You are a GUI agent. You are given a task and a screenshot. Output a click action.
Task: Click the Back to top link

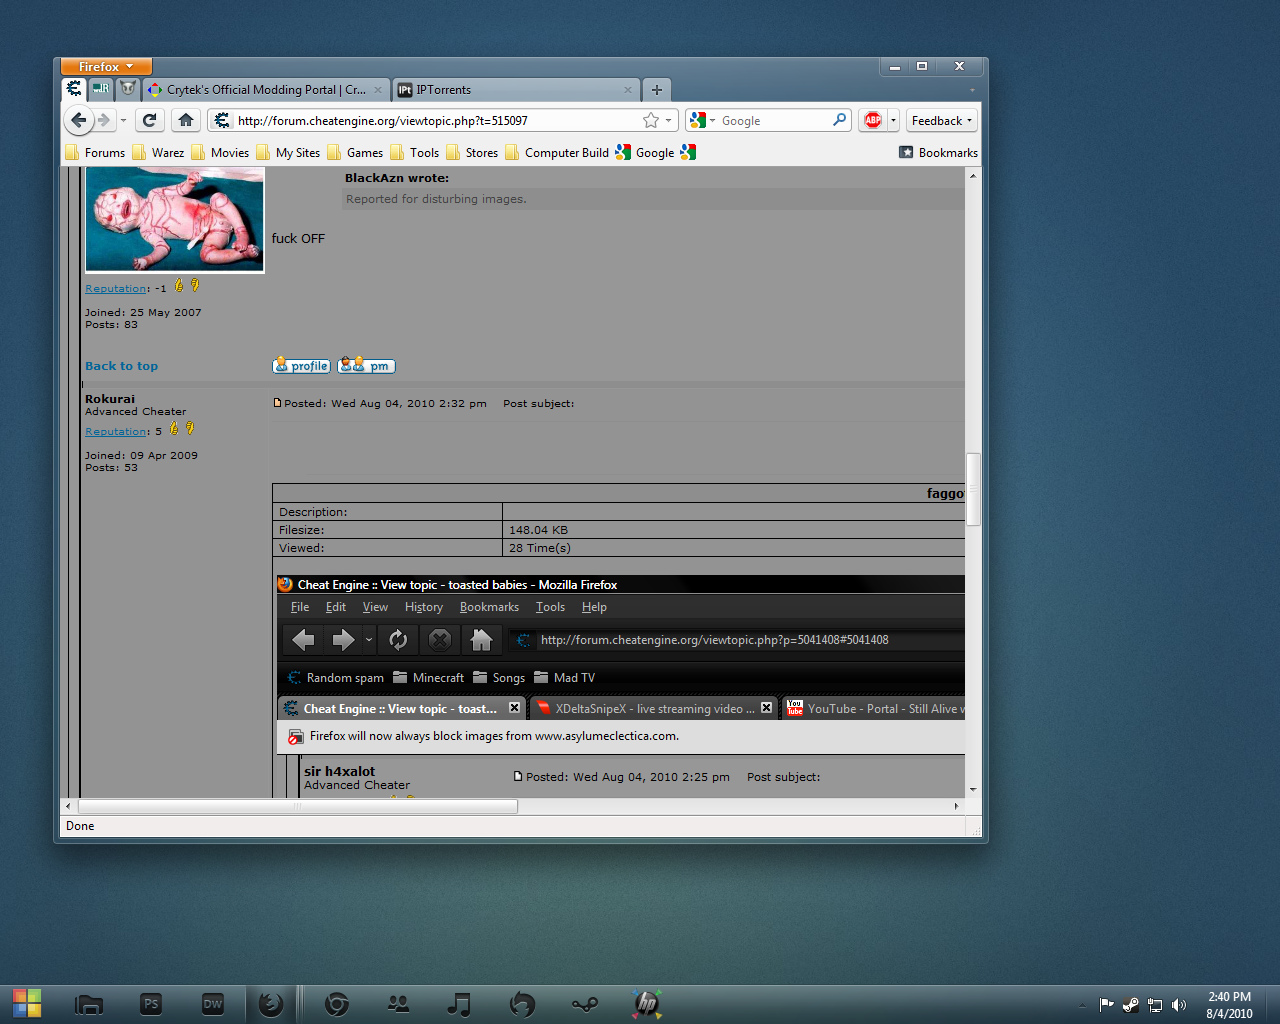click(121, 366)
